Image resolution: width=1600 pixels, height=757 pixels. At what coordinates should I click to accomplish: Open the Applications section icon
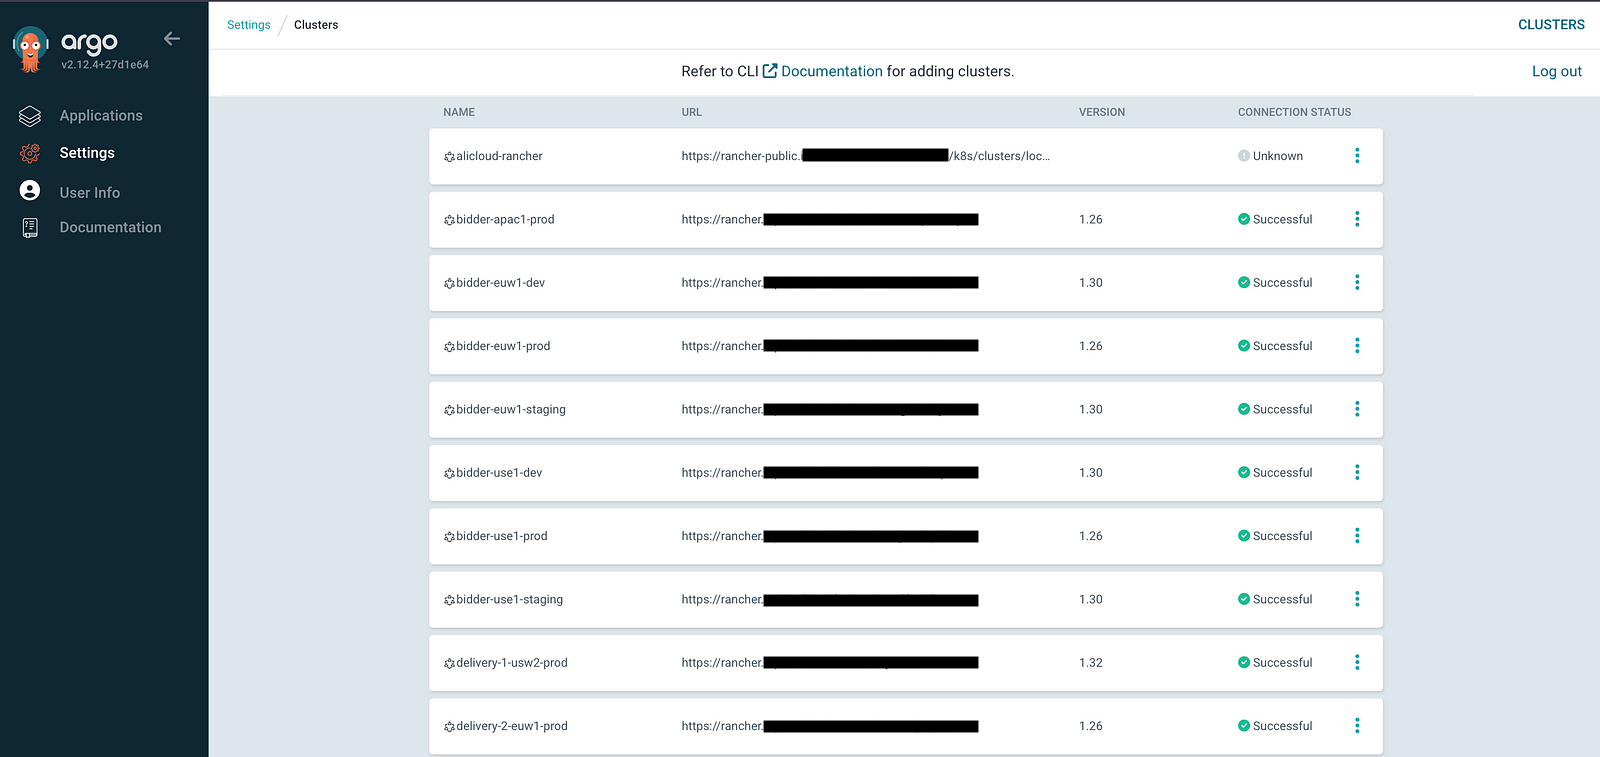tap(29, 115)
